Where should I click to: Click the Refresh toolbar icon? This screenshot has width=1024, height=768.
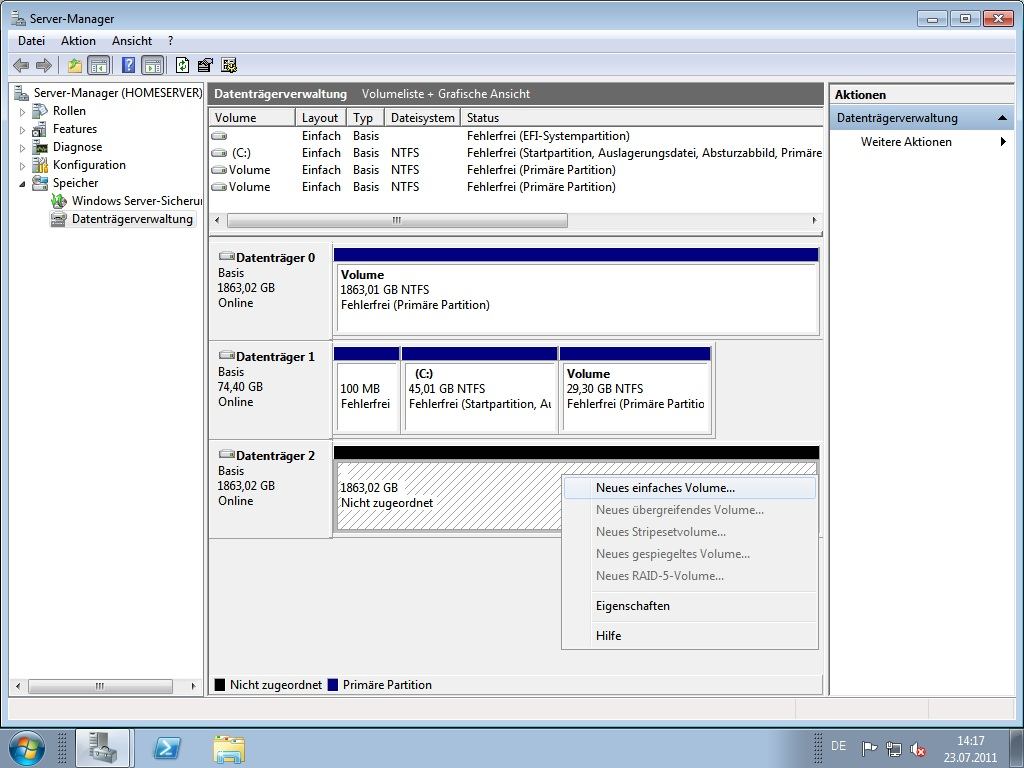point(183,65)
